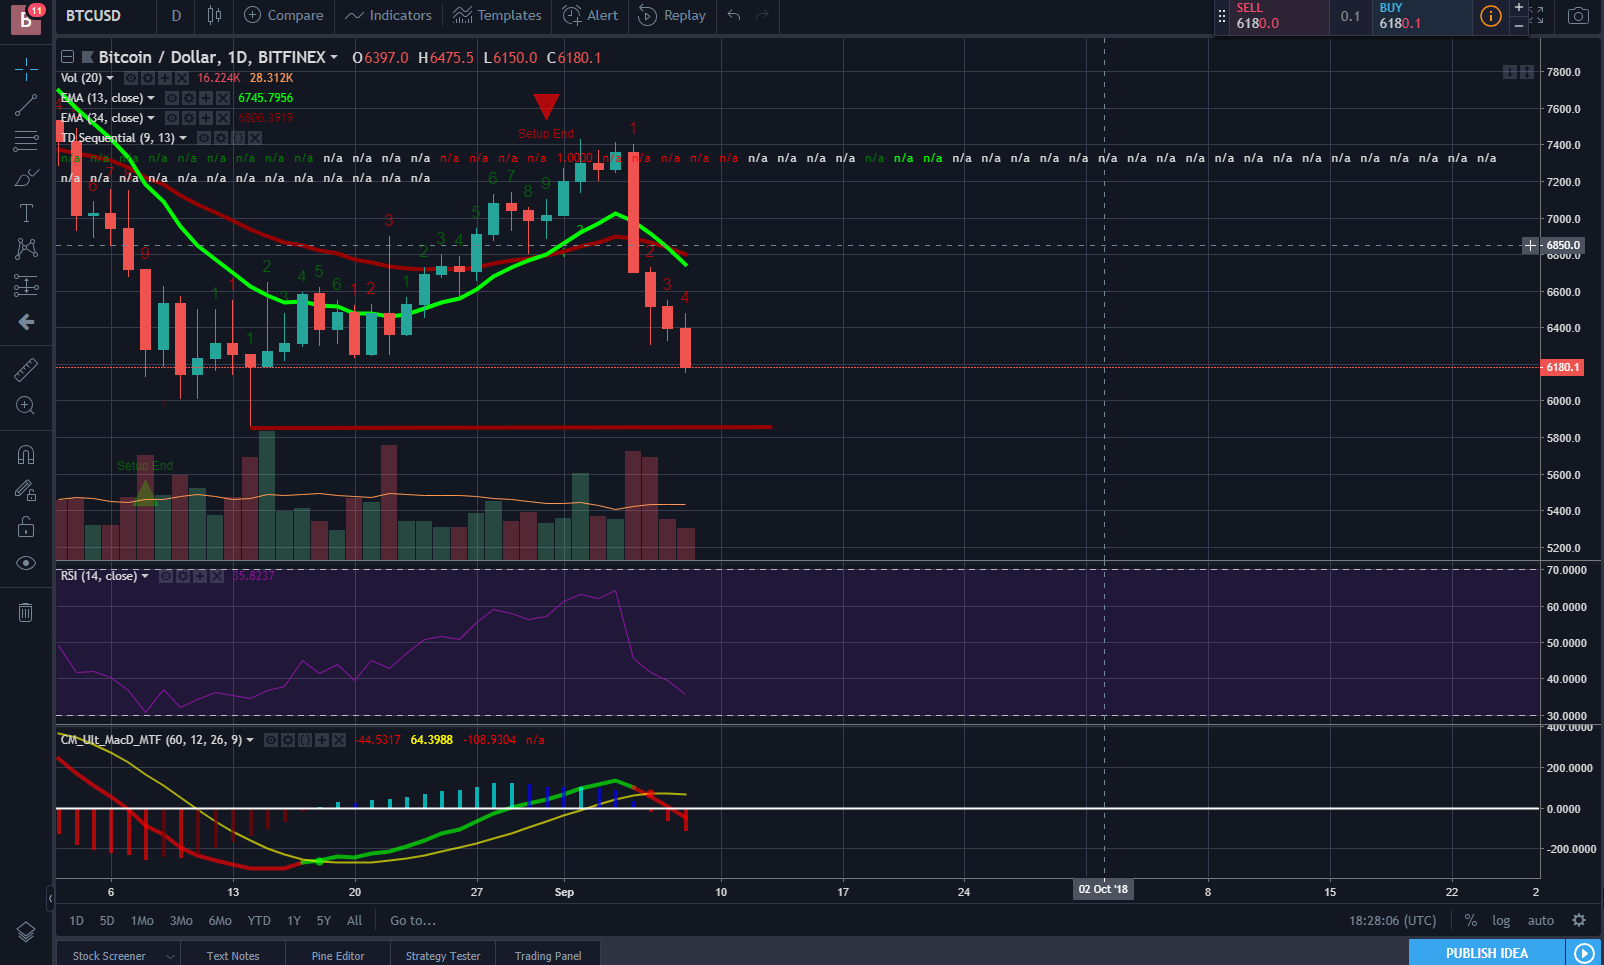Image resolution: width=1604 pixels, height=965 pixels.
Task: Open the Gann and Fibonacci tools
Action: pyautogui.click(x=26, y=142)
